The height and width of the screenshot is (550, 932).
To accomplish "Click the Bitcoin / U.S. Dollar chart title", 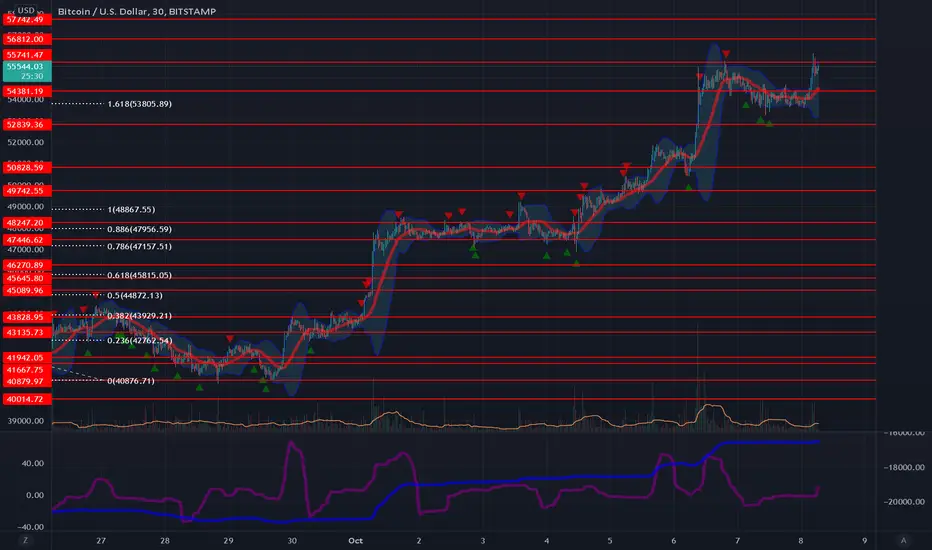I will 137,11.
